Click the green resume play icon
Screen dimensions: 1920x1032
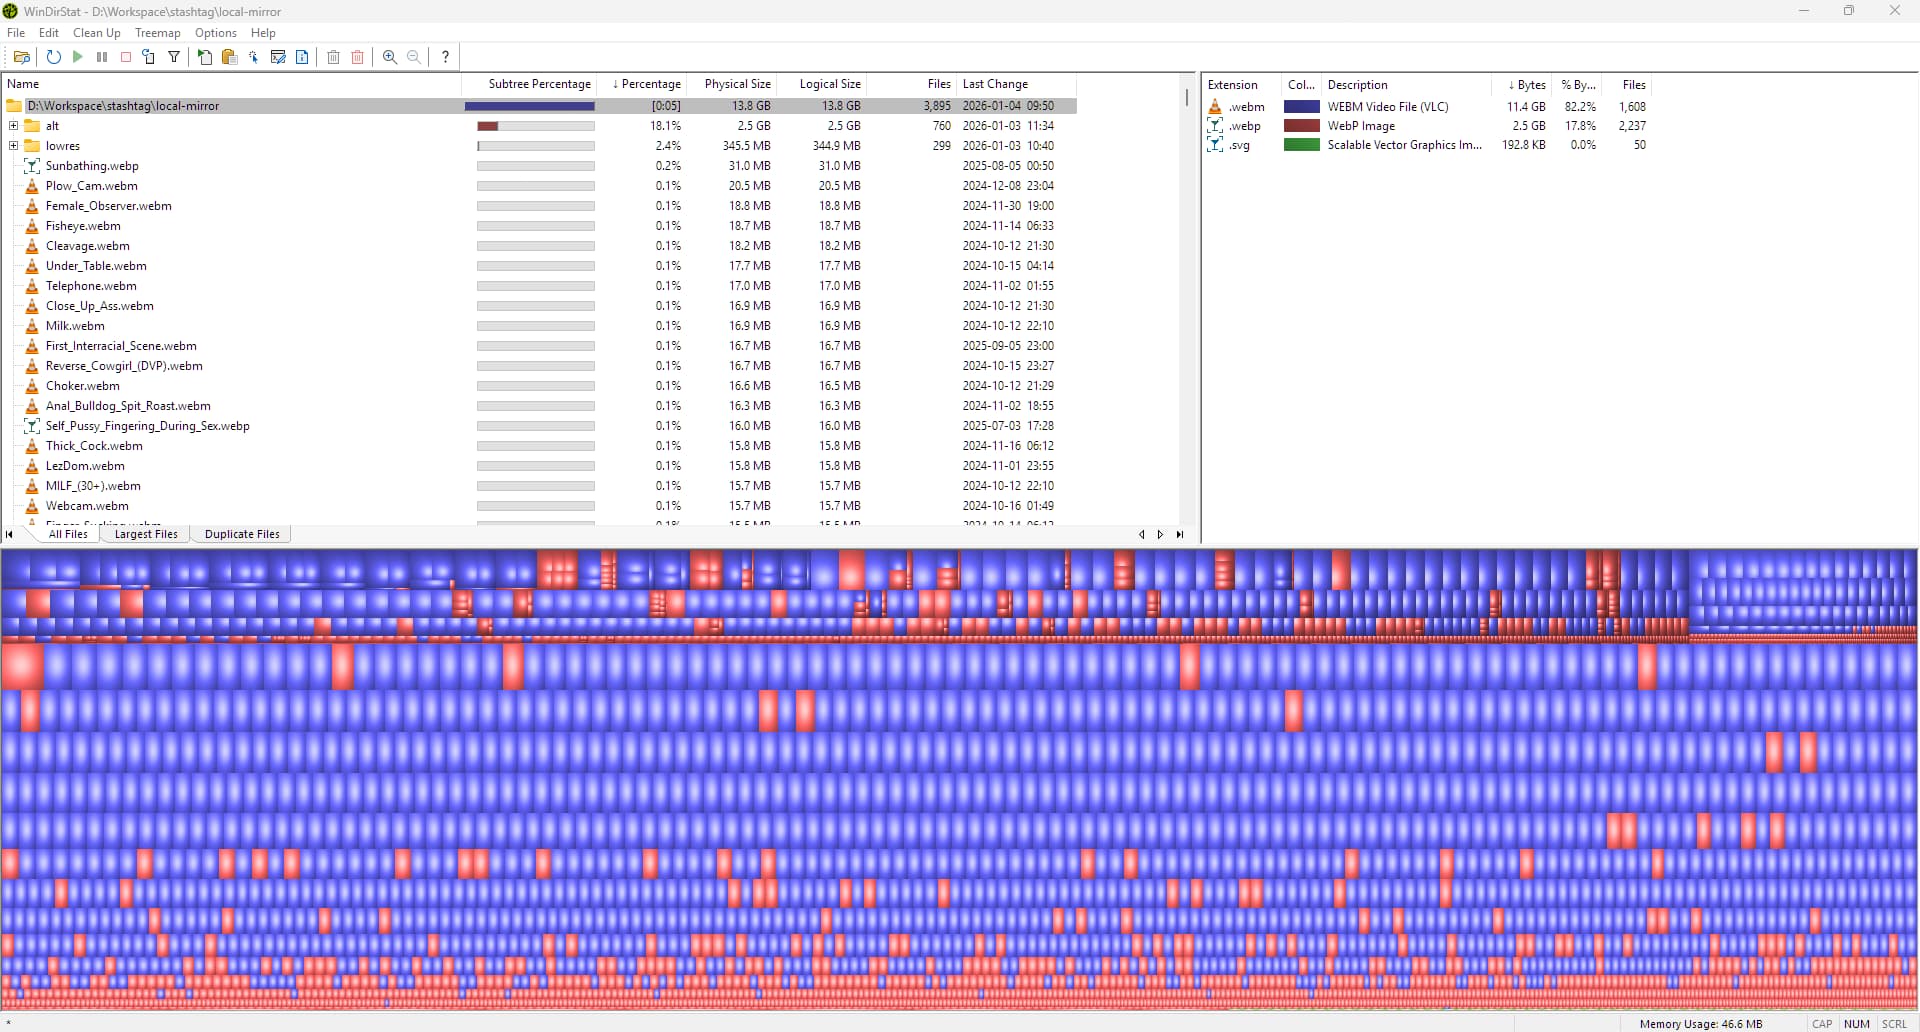pos(78,57)
